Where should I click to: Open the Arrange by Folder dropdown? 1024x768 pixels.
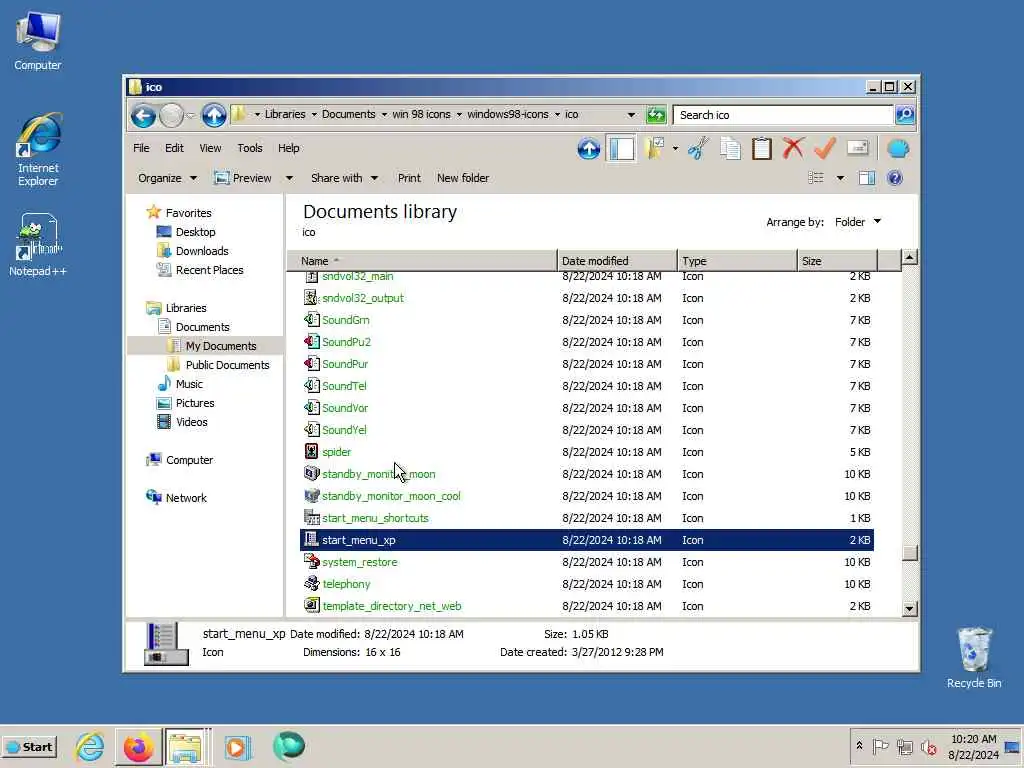coord(857,222)
